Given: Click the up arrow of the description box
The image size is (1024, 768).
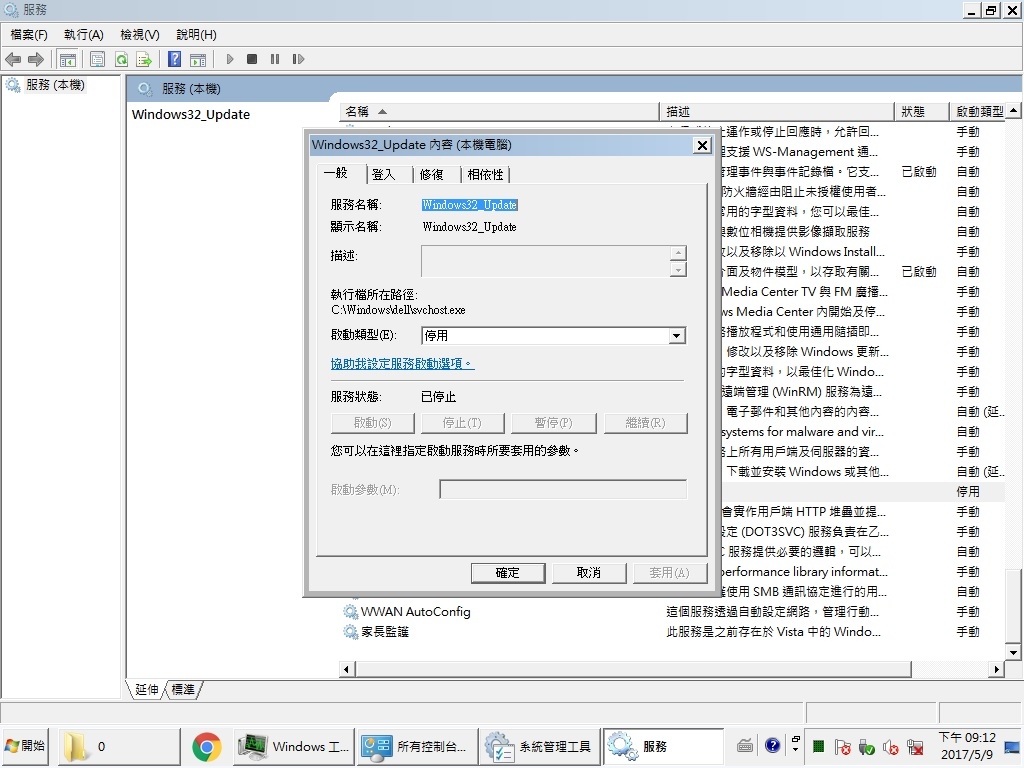Looking at the screenshot, I should (679, 253).
